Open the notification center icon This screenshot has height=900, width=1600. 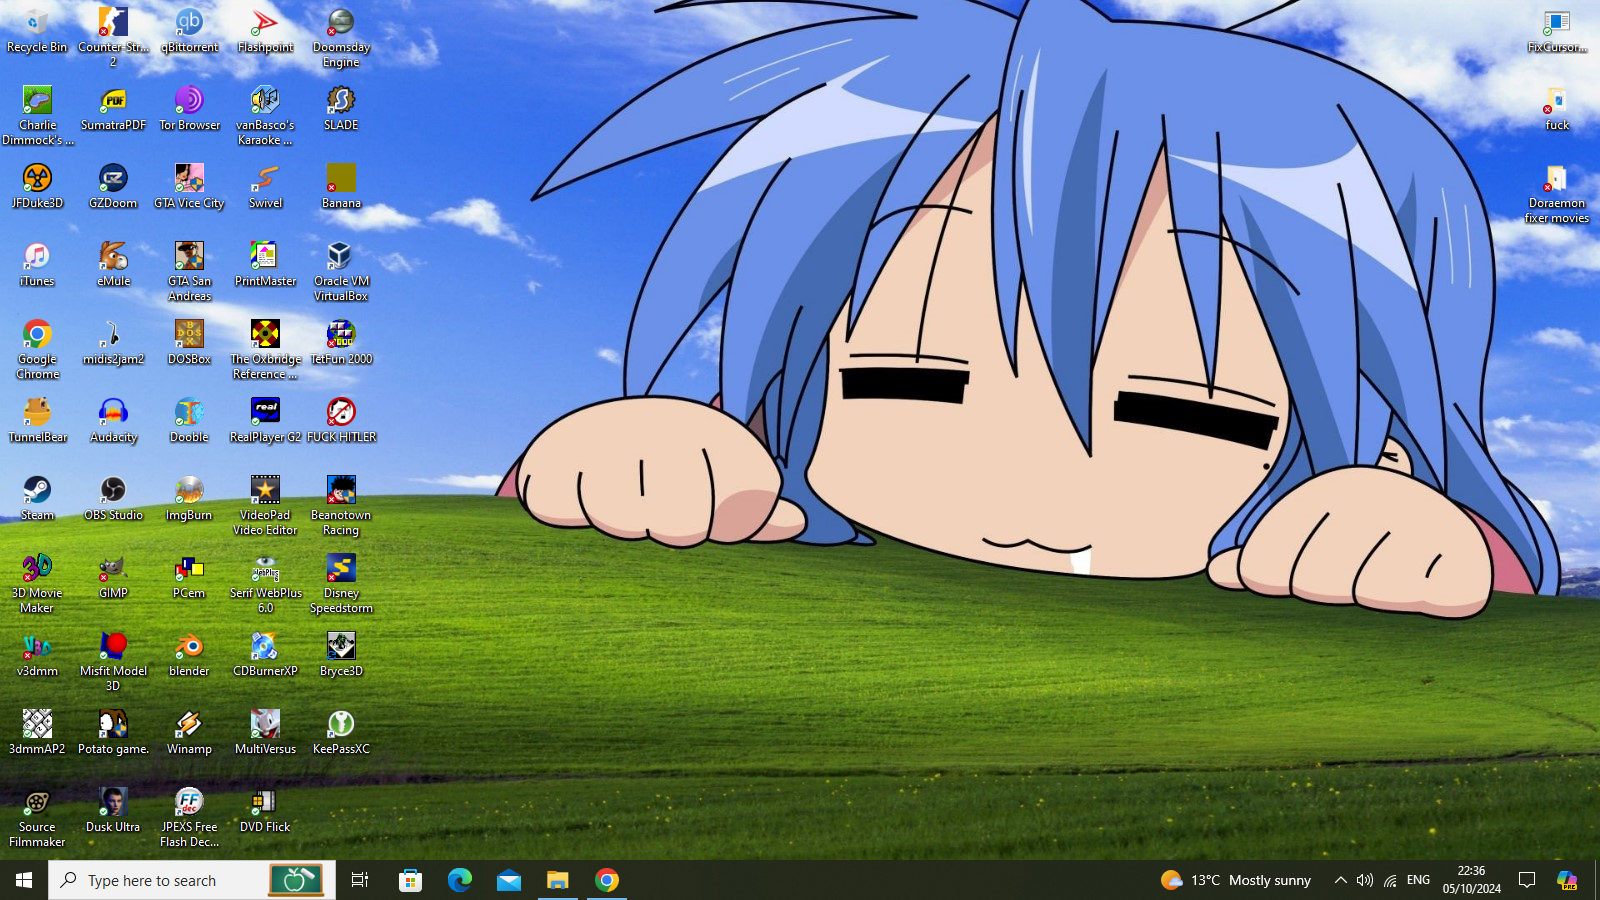(x=1527, y=880)
